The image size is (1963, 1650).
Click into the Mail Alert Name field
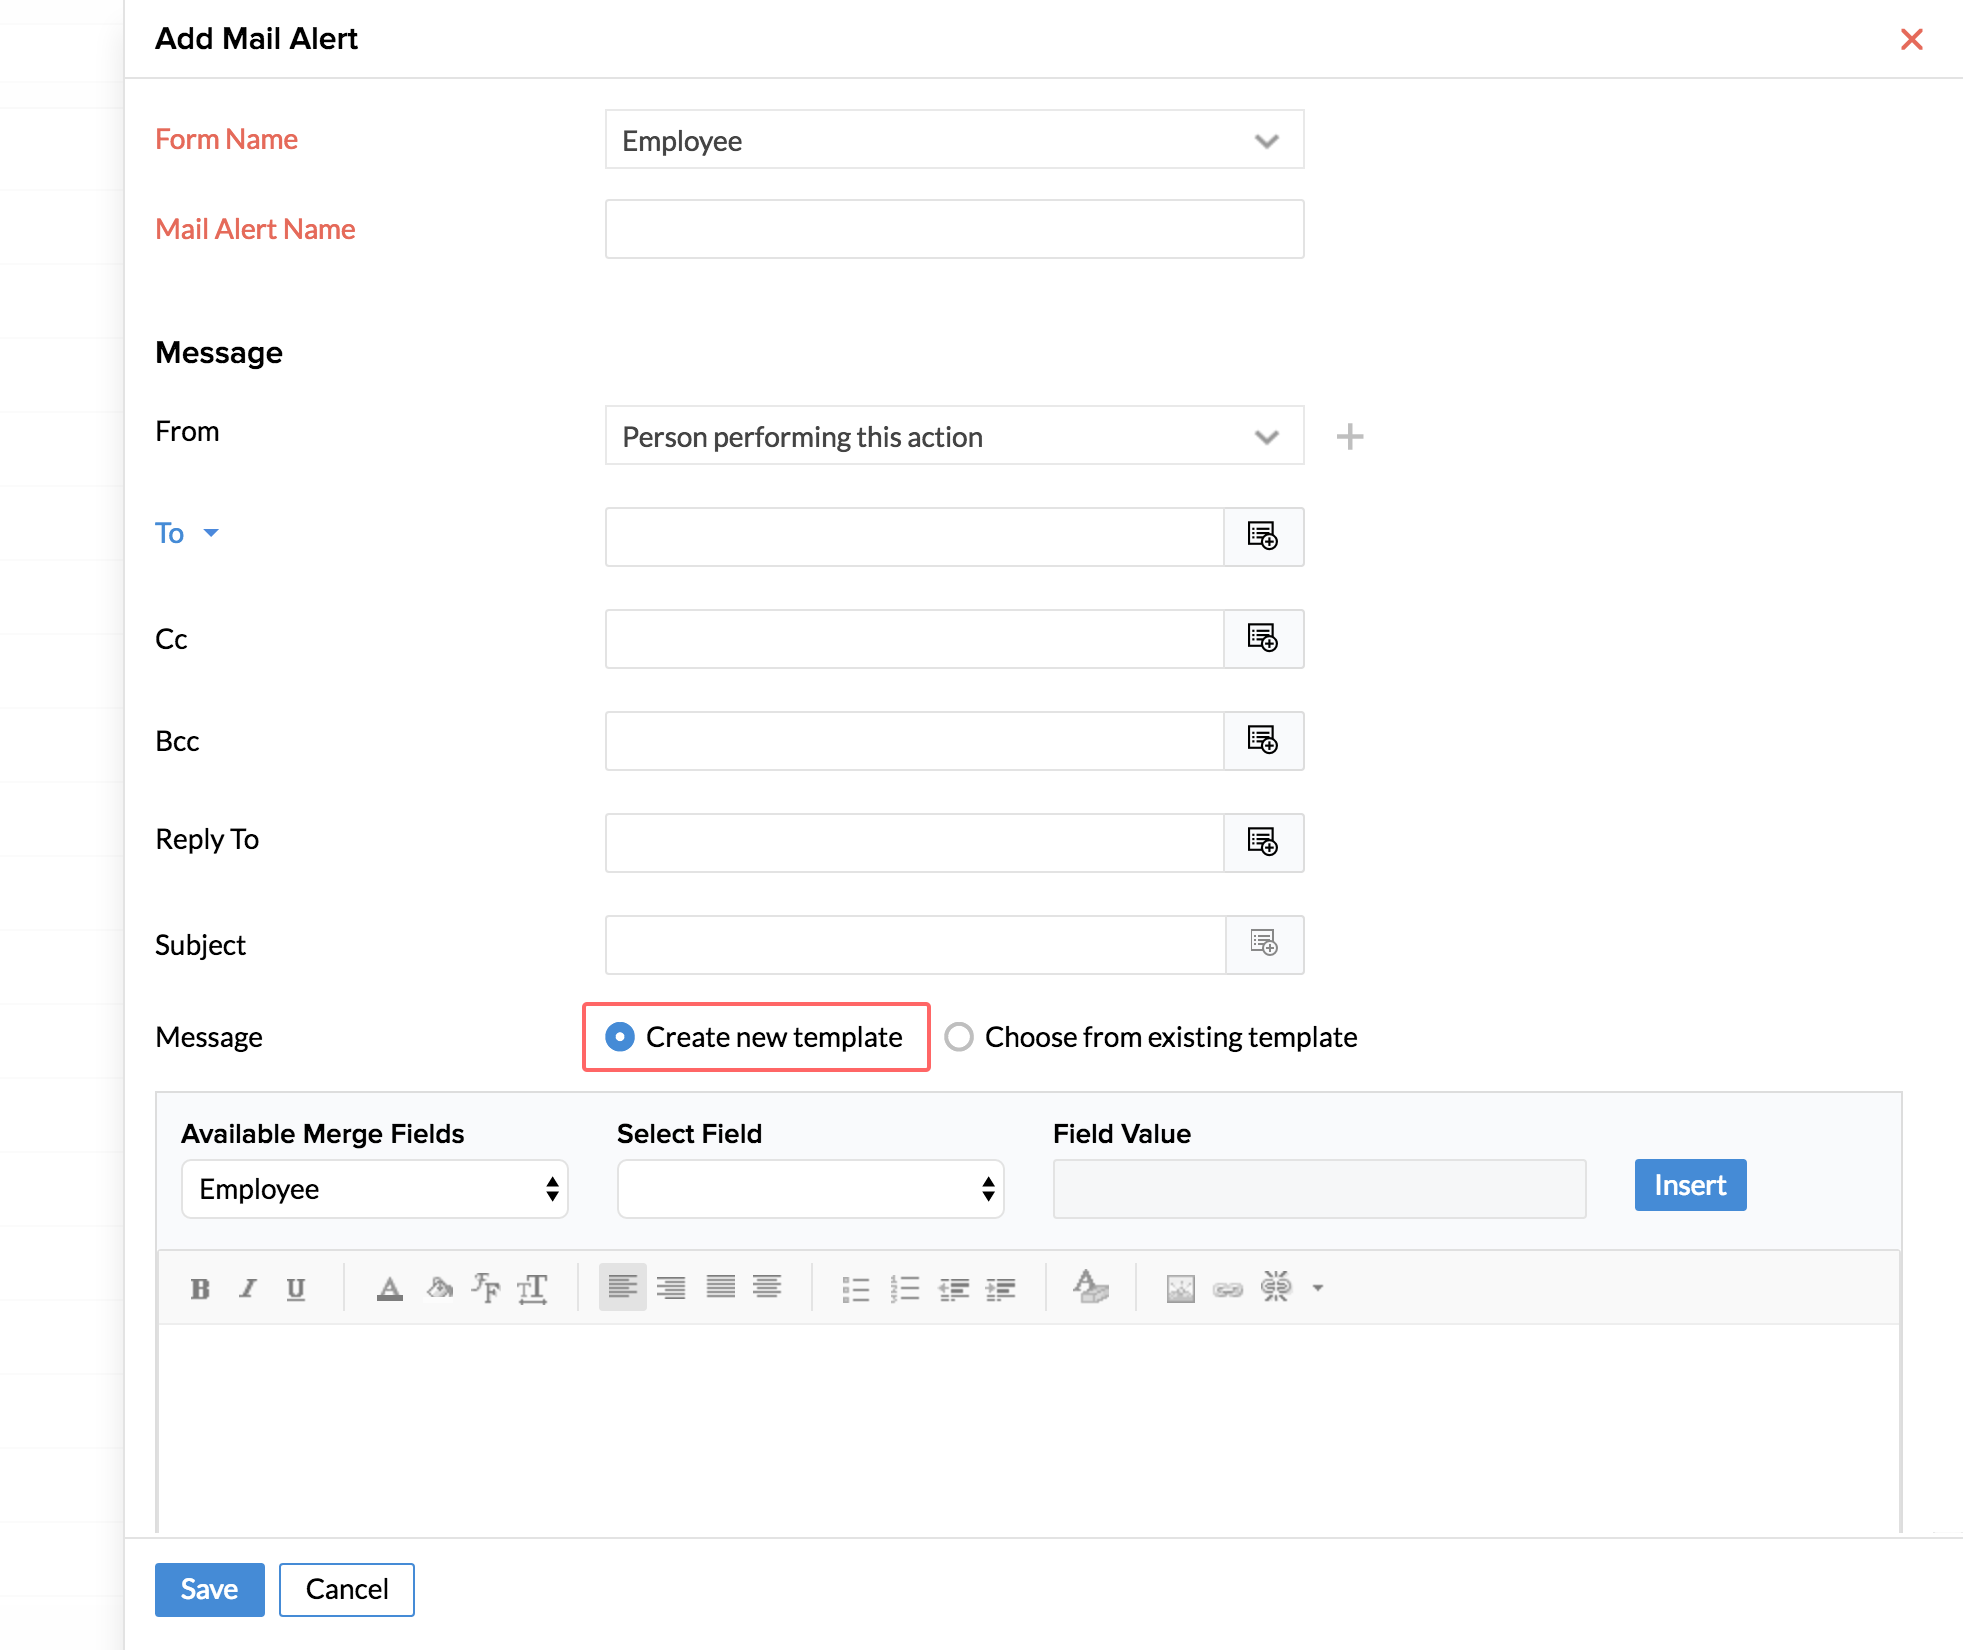click(953, 229)
